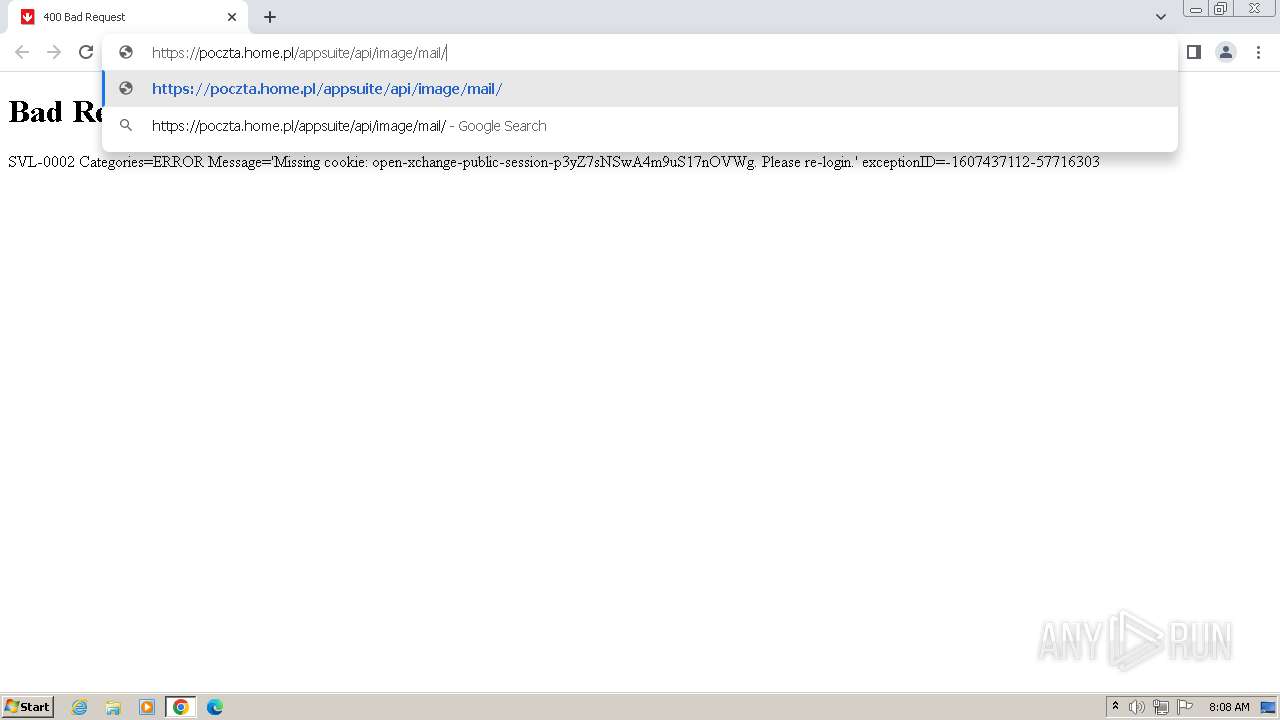Toggle the browser side panel

(1194, 52)
